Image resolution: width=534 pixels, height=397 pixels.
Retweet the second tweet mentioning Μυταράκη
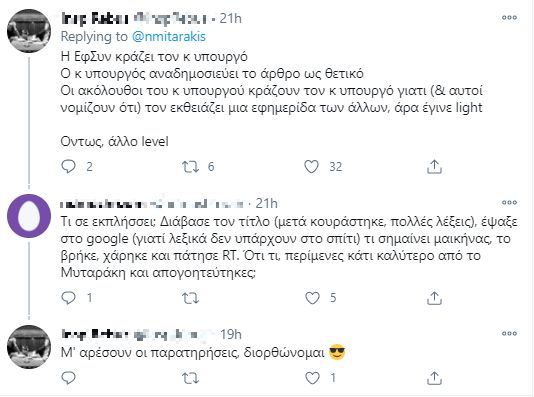(190, 298)
